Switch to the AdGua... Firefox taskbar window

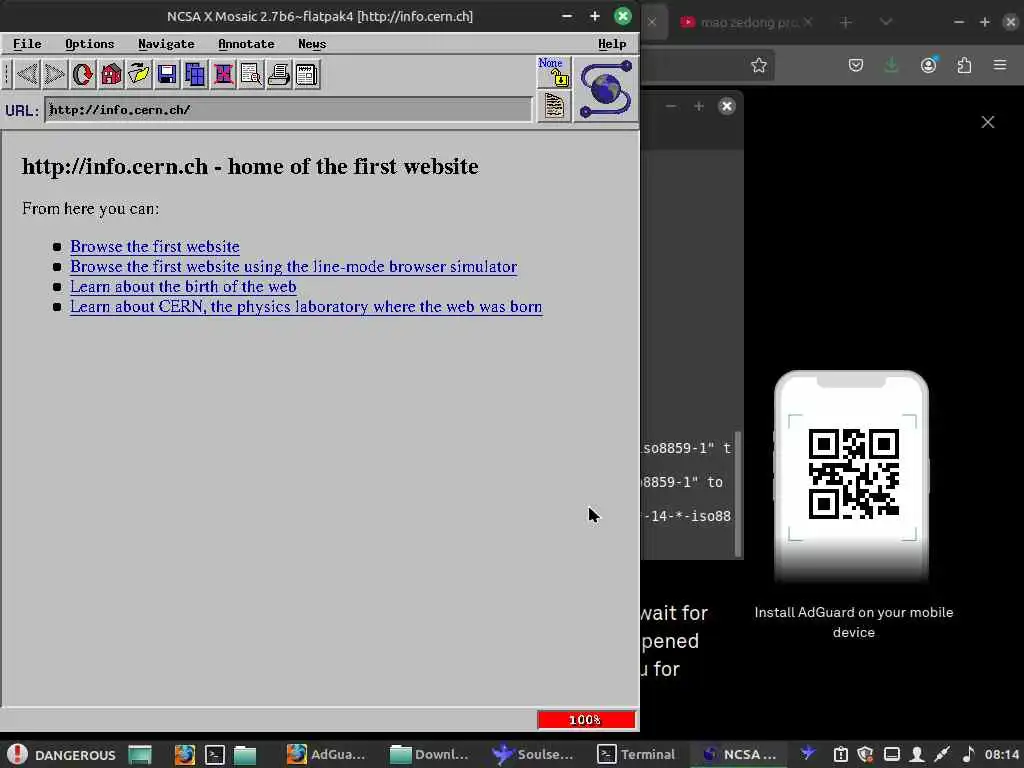point(327,754)
